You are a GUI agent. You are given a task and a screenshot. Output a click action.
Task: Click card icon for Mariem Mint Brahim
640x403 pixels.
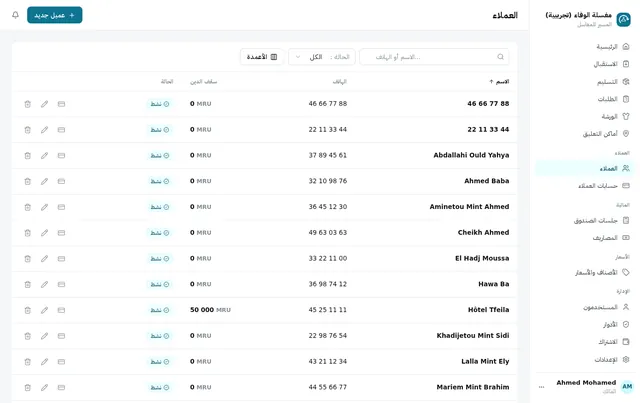61,387
